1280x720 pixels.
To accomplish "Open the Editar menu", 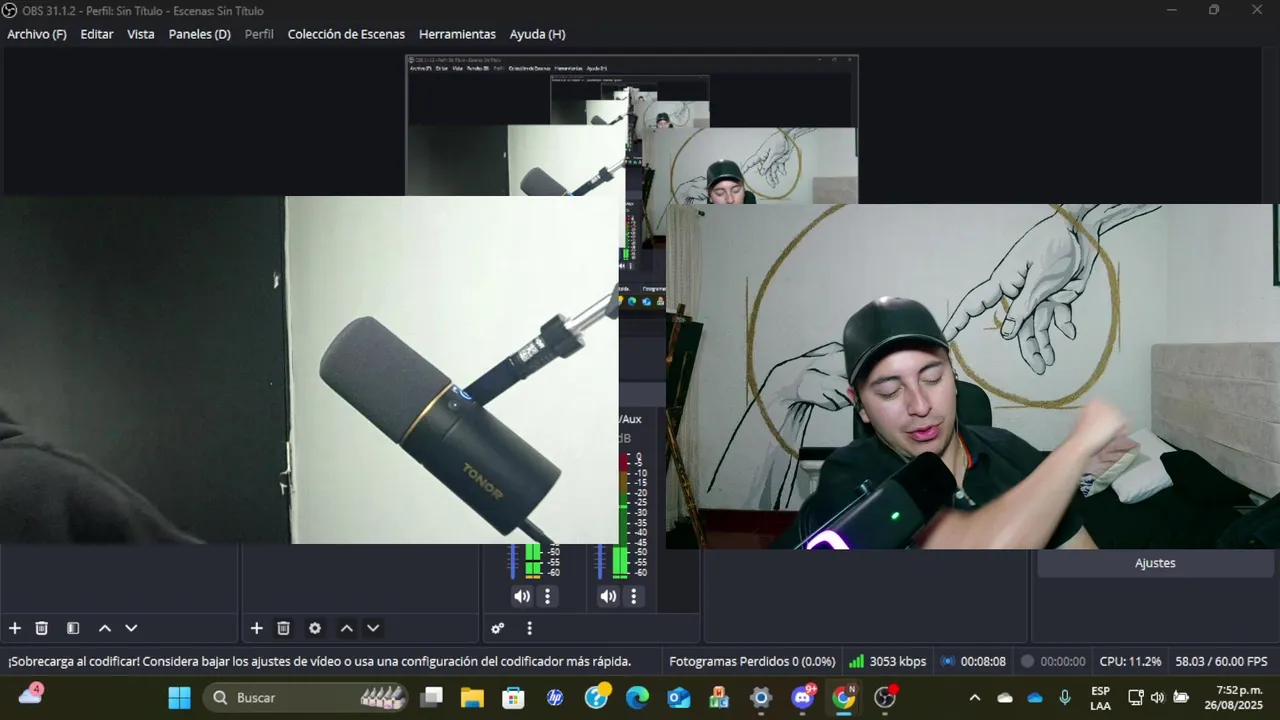I will tap(97, 34).
